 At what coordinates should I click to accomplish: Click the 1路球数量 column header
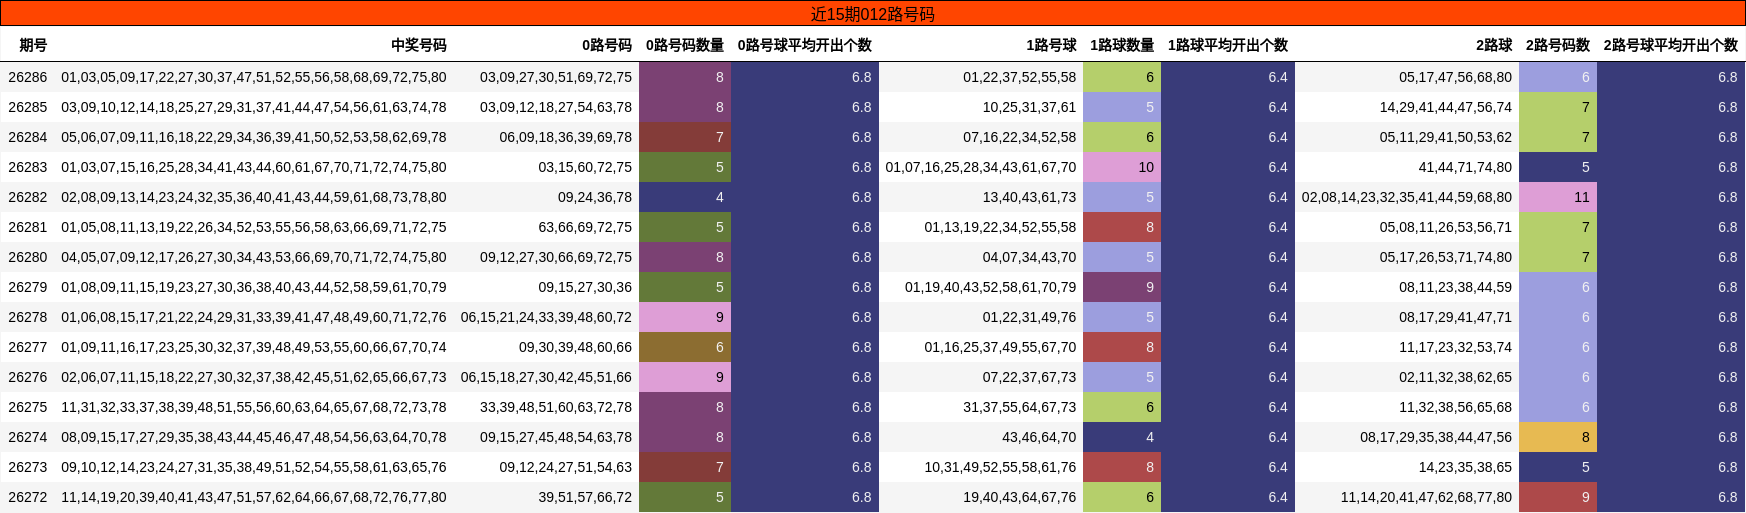1122,45
